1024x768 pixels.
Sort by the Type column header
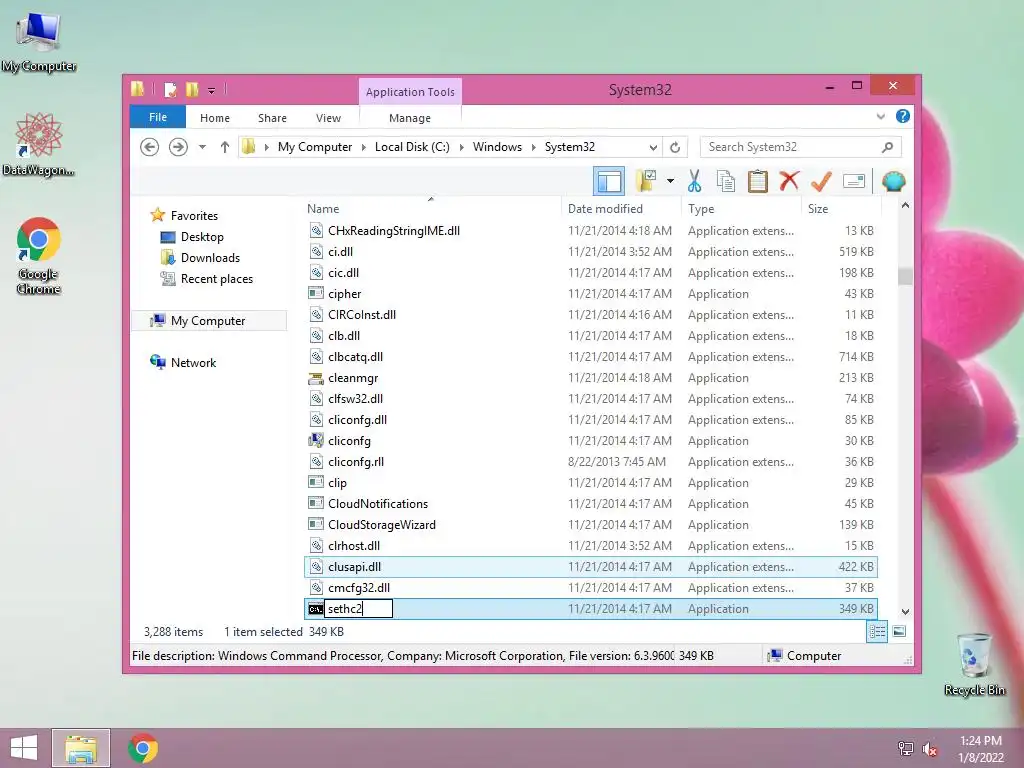pos(701,209)
